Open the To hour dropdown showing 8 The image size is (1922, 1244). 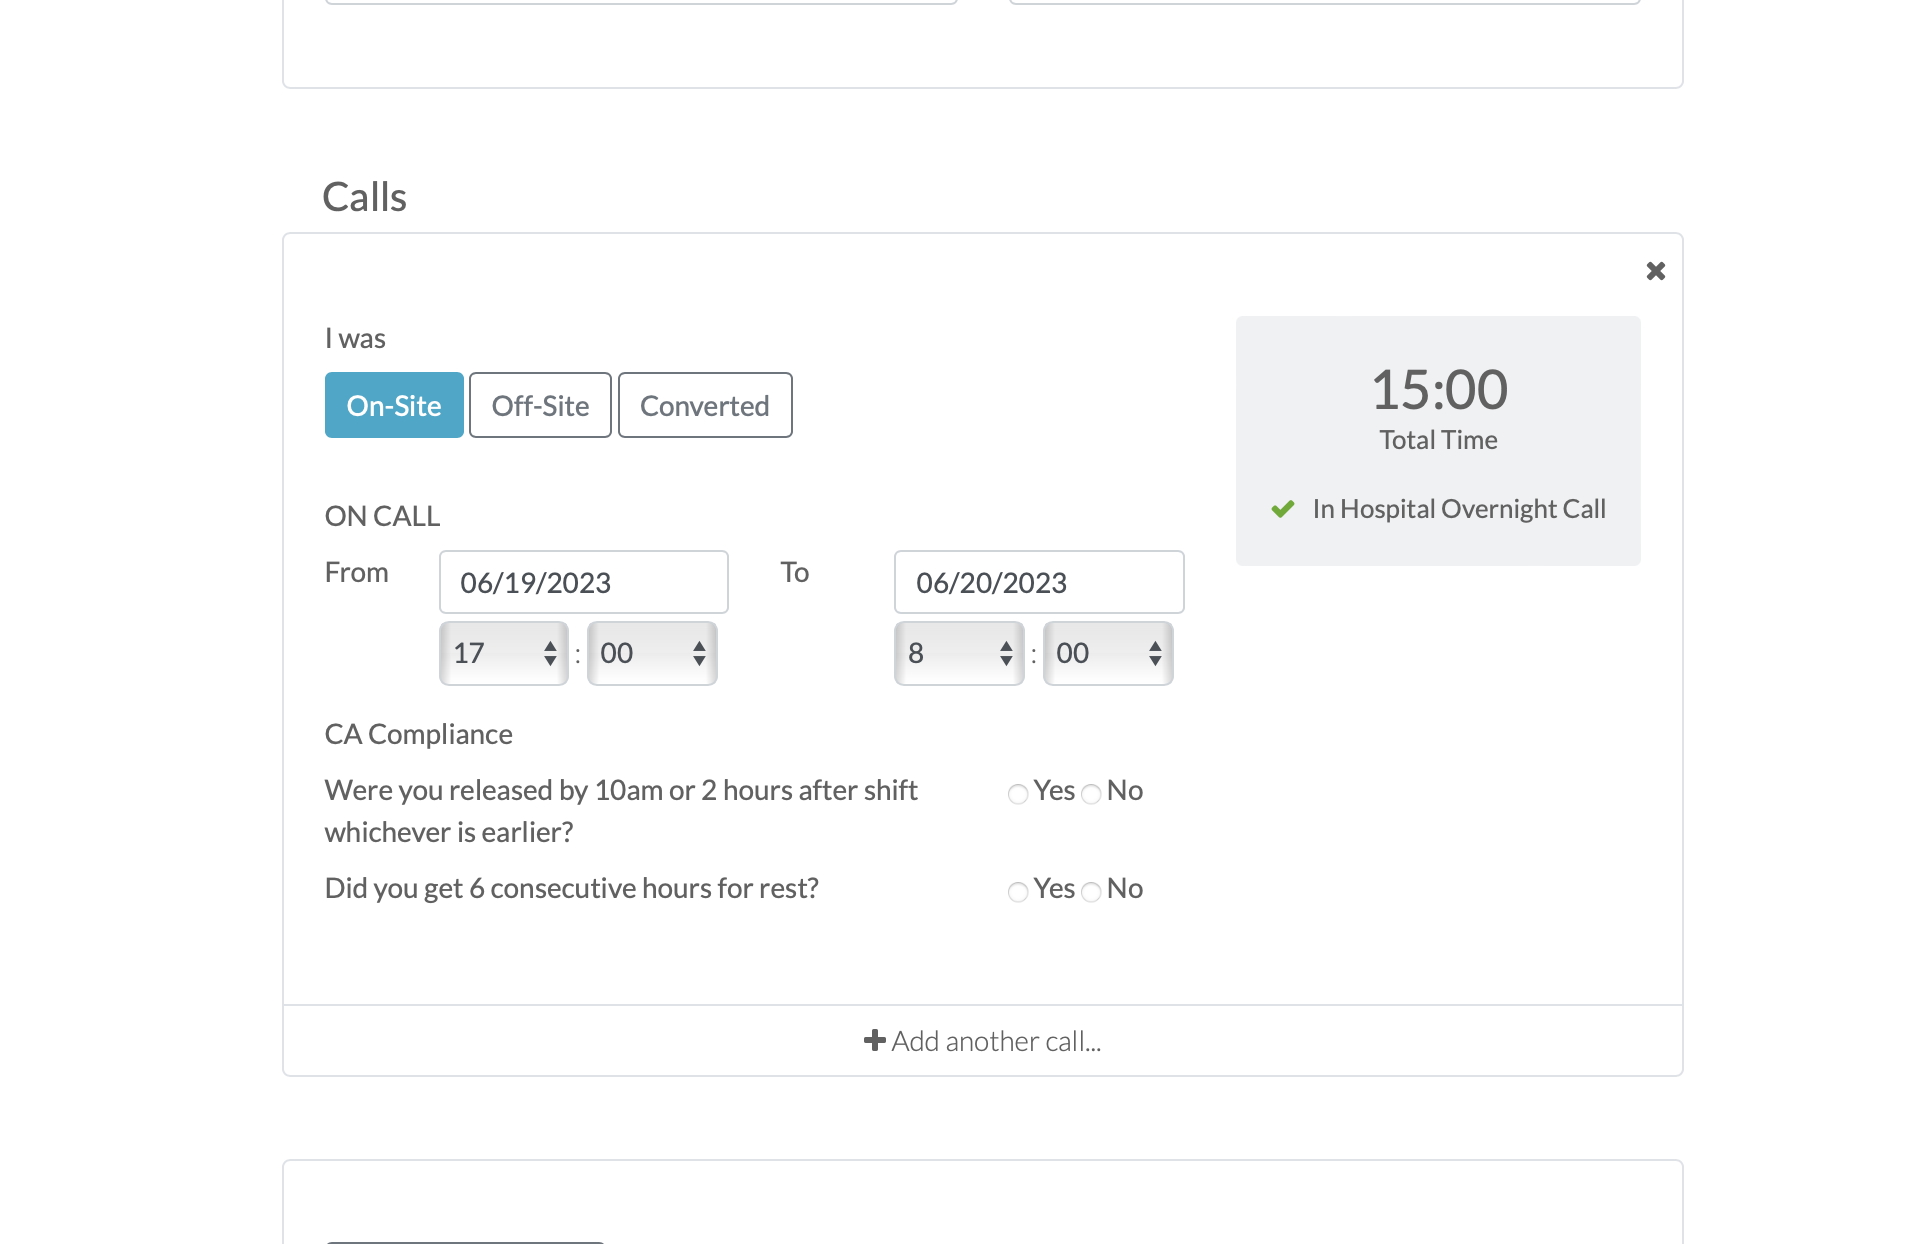pyautogui.click(x=959, y=653)
